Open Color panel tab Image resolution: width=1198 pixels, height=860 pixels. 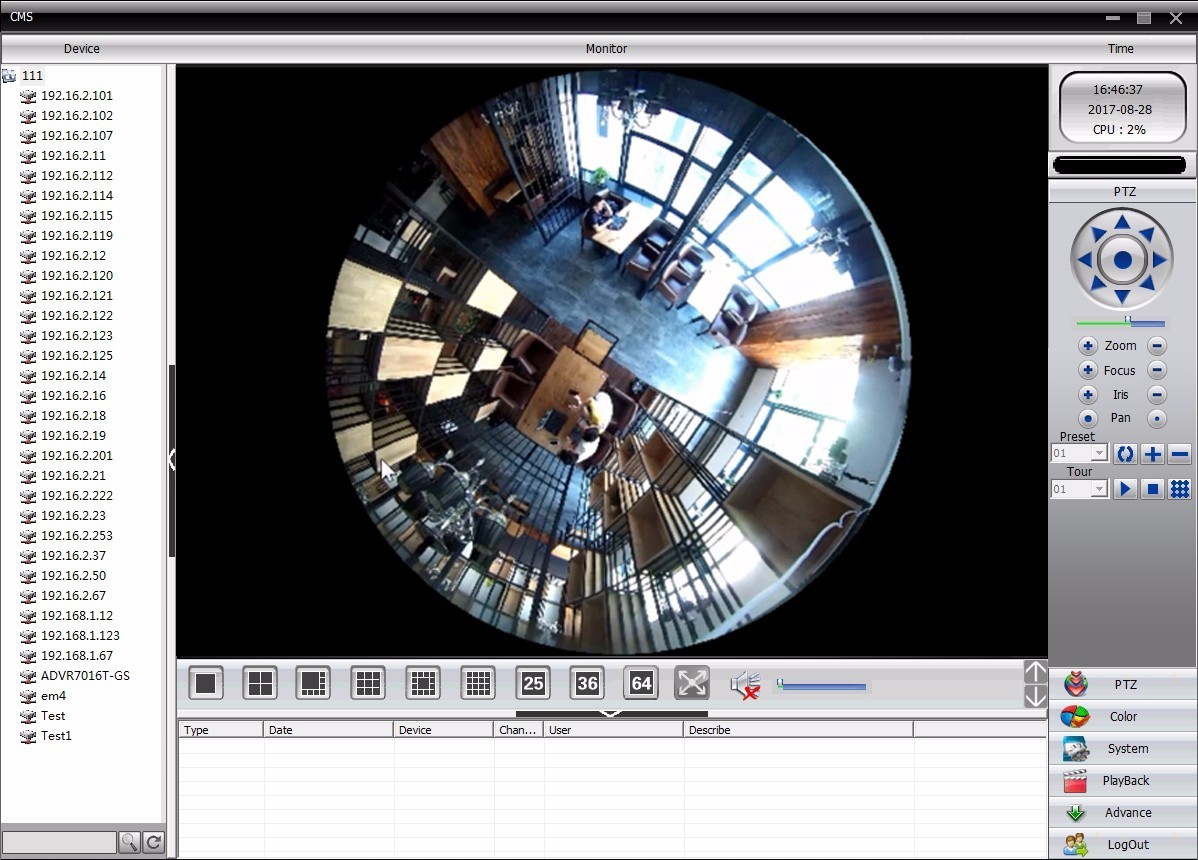pos(1123,716)
